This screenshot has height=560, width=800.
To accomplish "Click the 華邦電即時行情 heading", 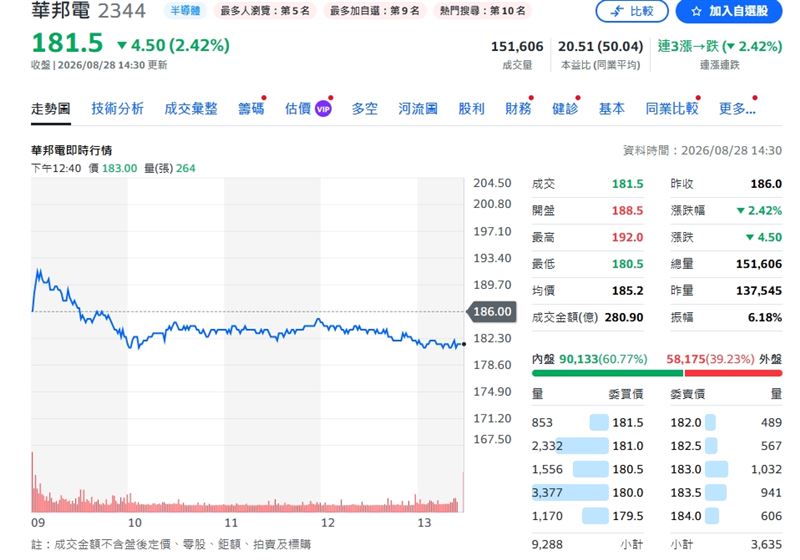I will click(71, 150).
